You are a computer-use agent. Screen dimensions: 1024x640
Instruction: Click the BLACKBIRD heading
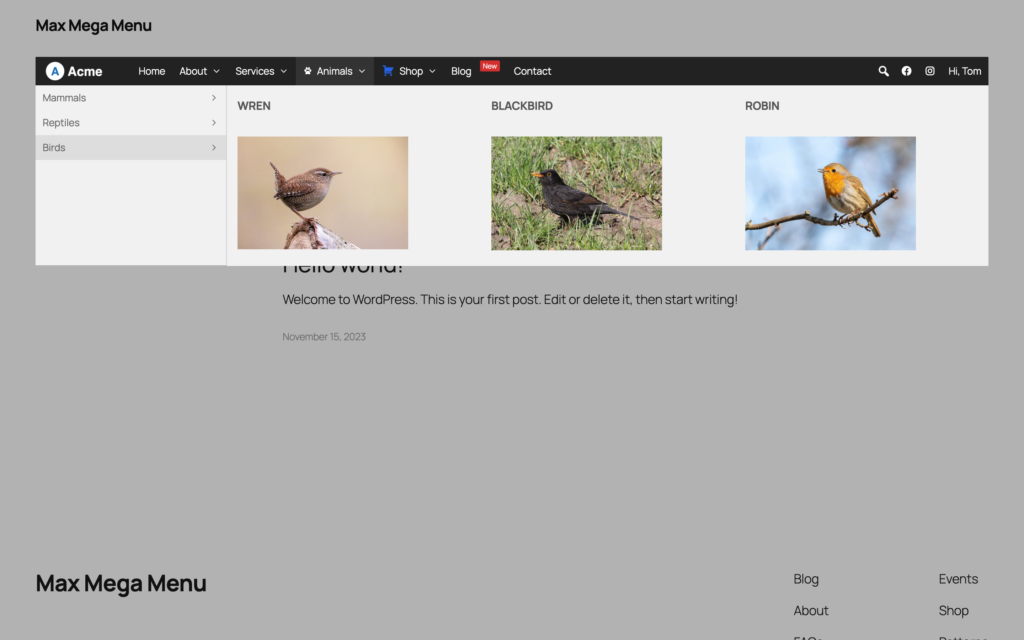(x=522, y=106)
